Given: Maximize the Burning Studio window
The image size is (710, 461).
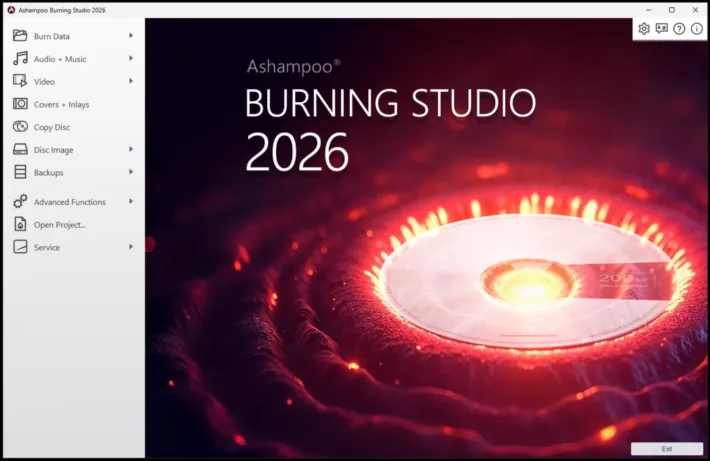Looking at the screenshot, I should pyautogui.click(x=672, y=10).
